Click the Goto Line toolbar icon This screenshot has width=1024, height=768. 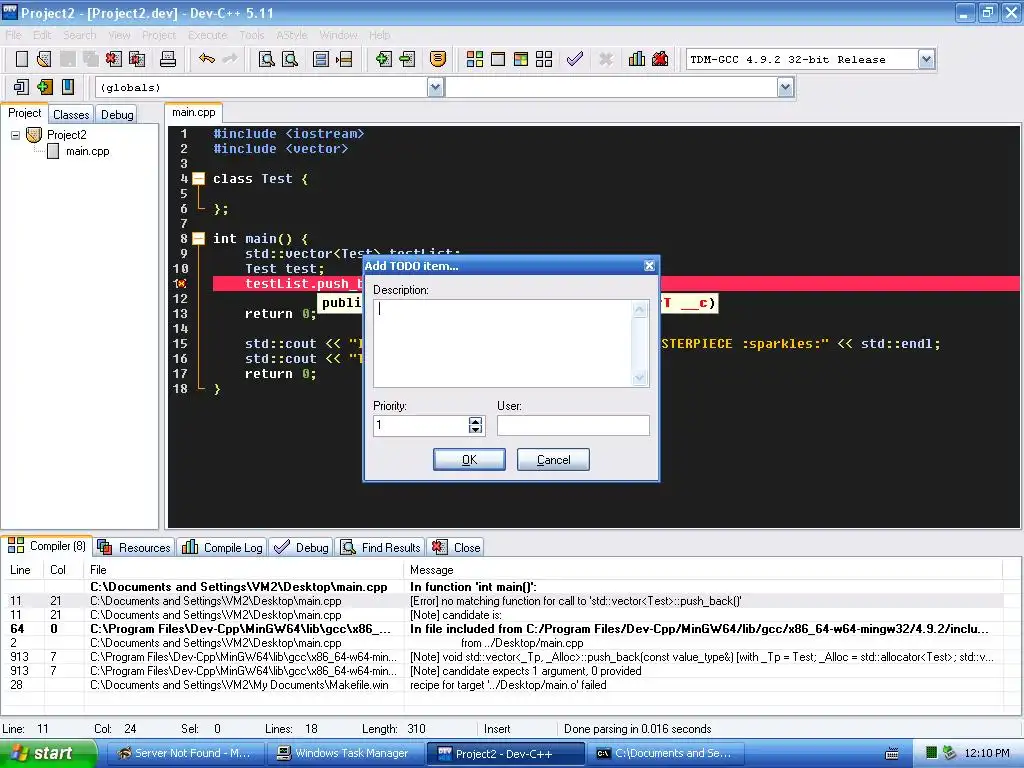tap(344, 59)
